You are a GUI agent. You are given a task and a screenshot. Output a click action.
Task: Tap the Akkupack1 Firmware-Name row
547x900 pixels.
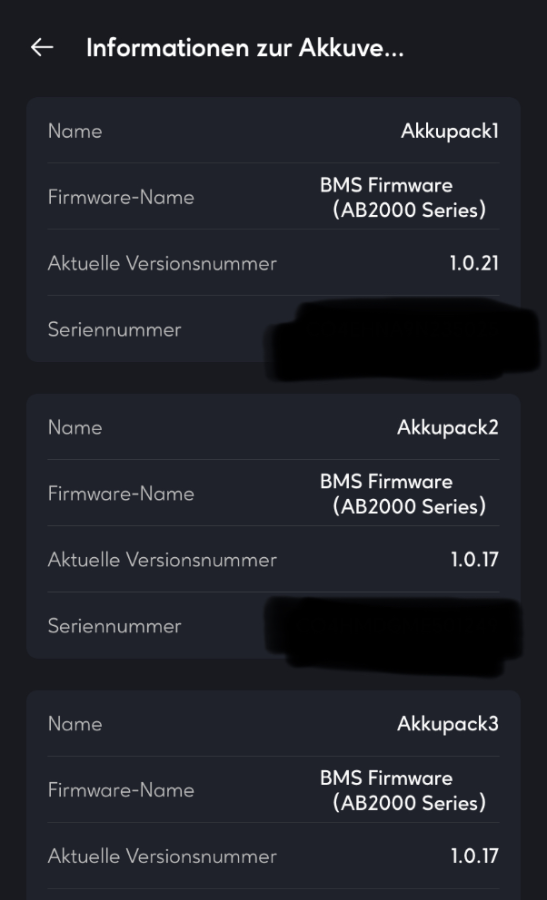273,197
